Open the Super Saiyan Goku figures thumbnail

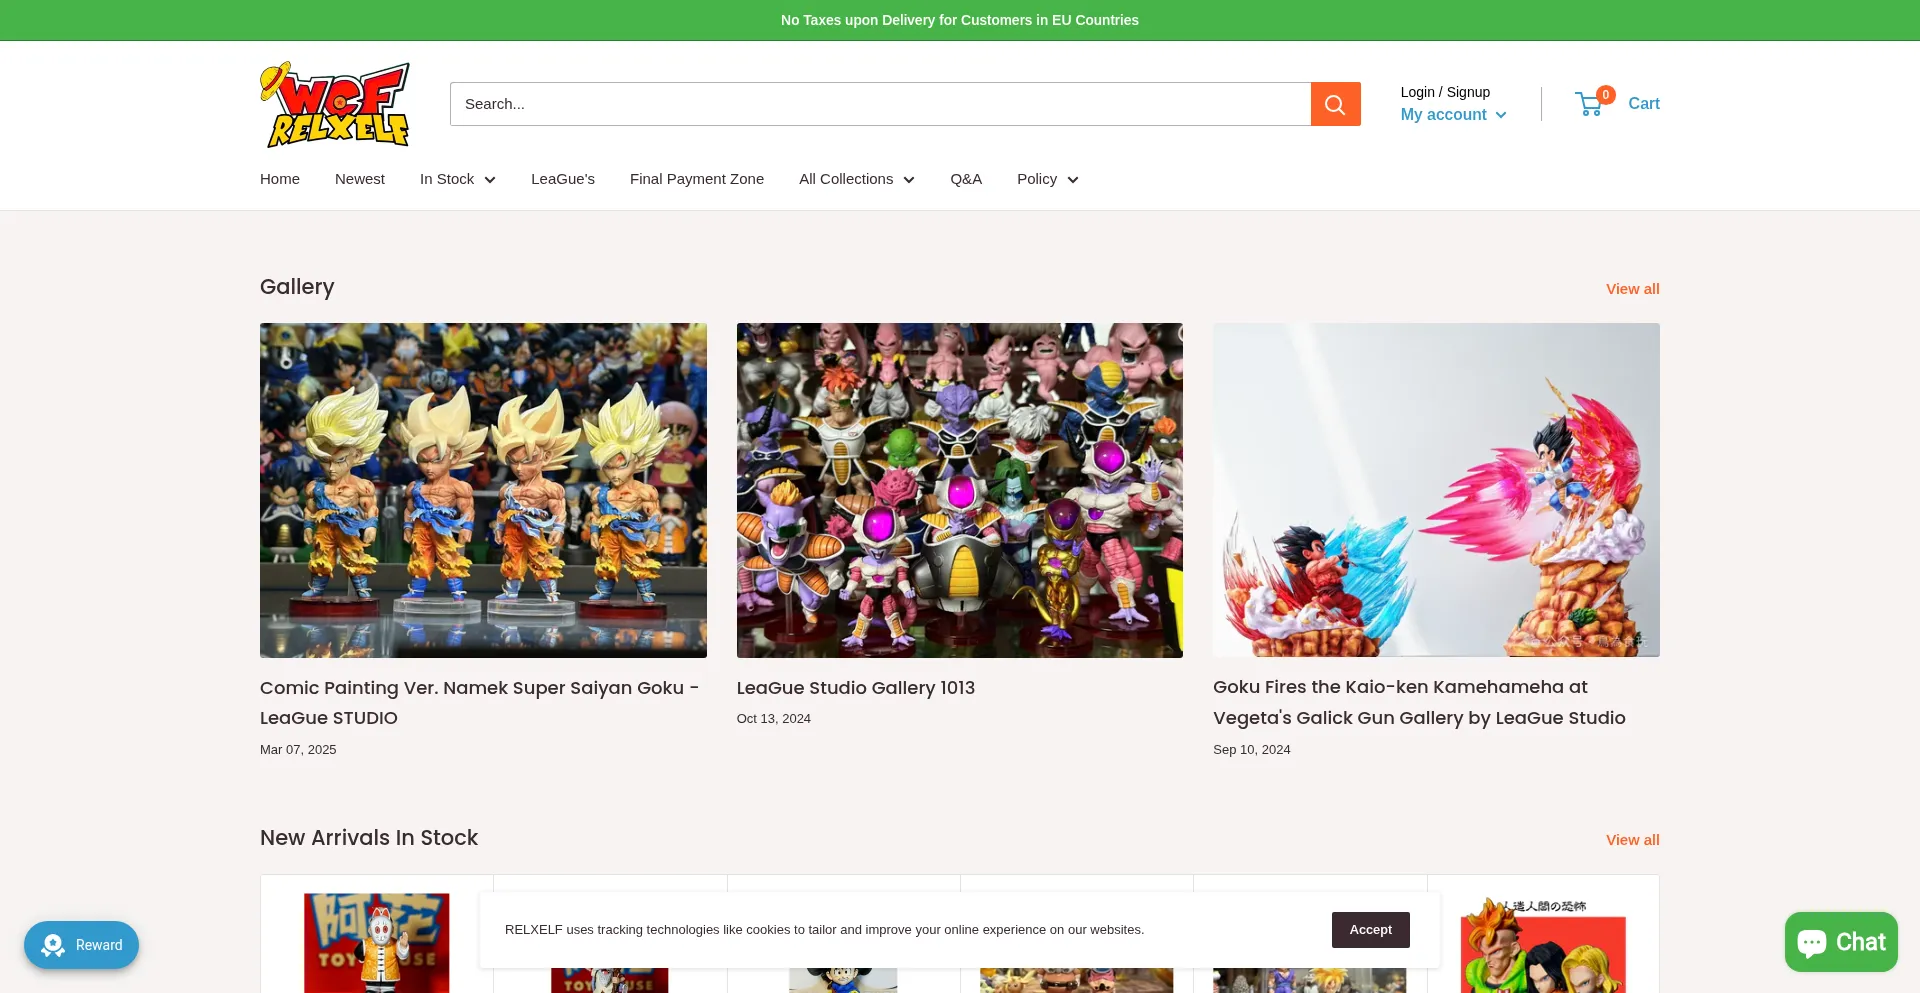click(483, 490)
